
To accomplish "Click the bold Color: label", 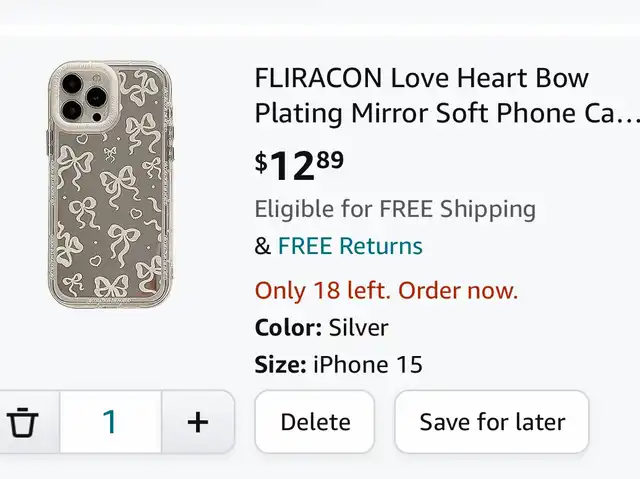I will (289, 328).
